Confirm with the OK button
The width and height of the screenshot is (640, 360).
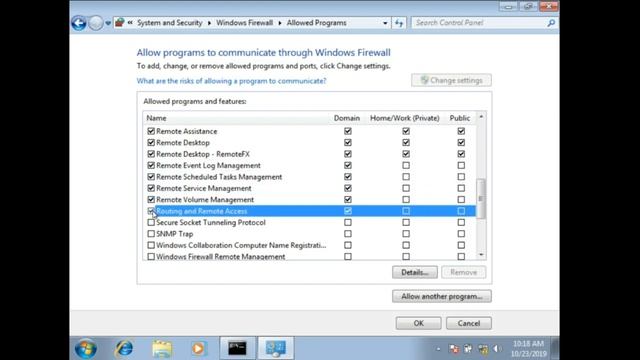tap(418, 323)
